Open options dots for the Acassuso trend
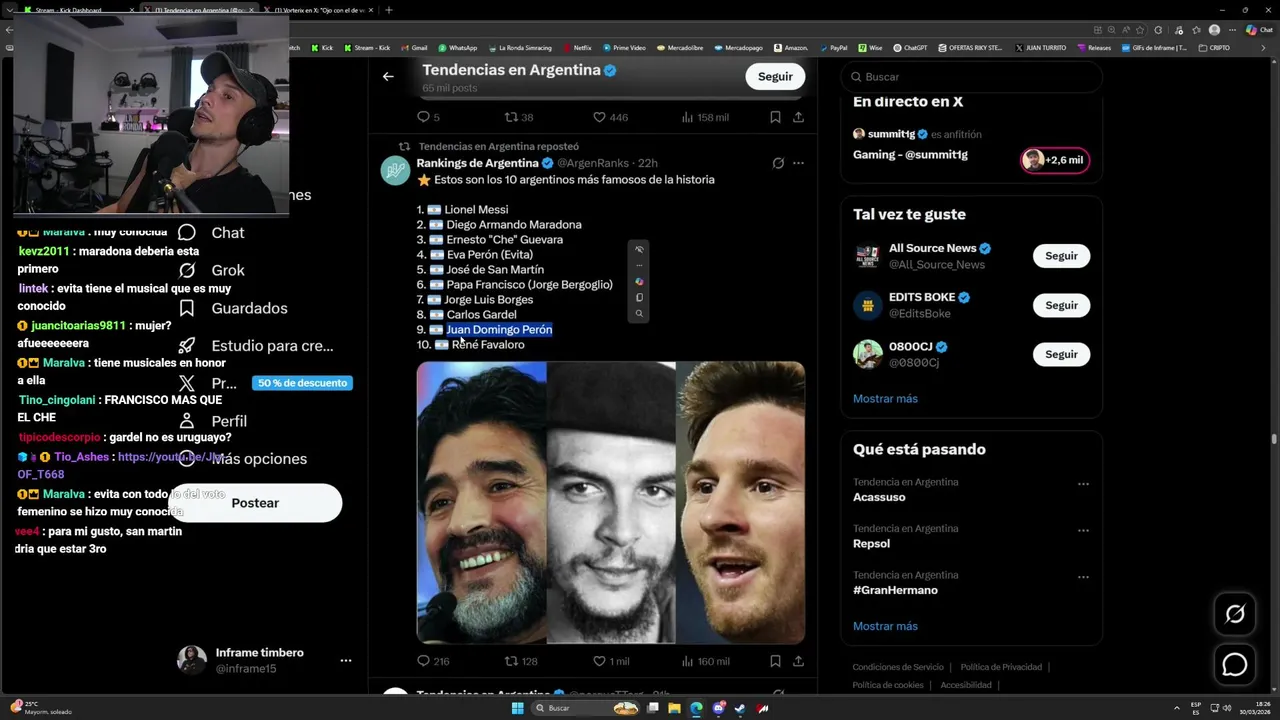The image size is (1280, 720). pyautogui.click(x=1083, y=484)
